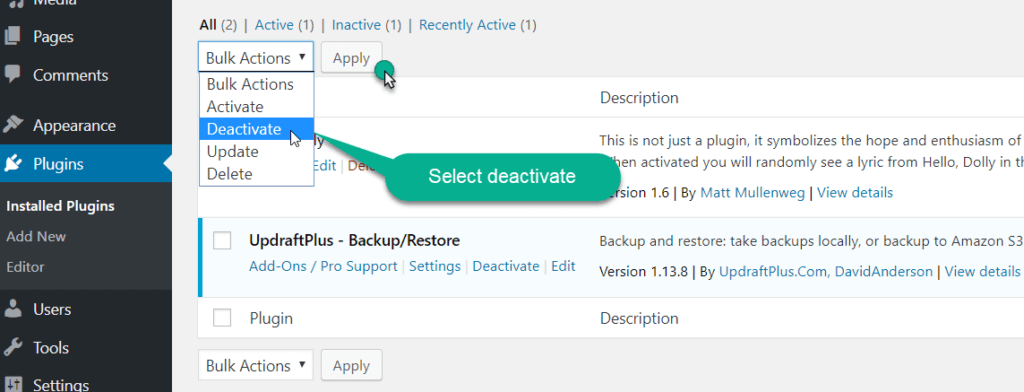The image size is (1024, 392).
Task: Click the Users person icon
Action: click(x=12, y=309)
